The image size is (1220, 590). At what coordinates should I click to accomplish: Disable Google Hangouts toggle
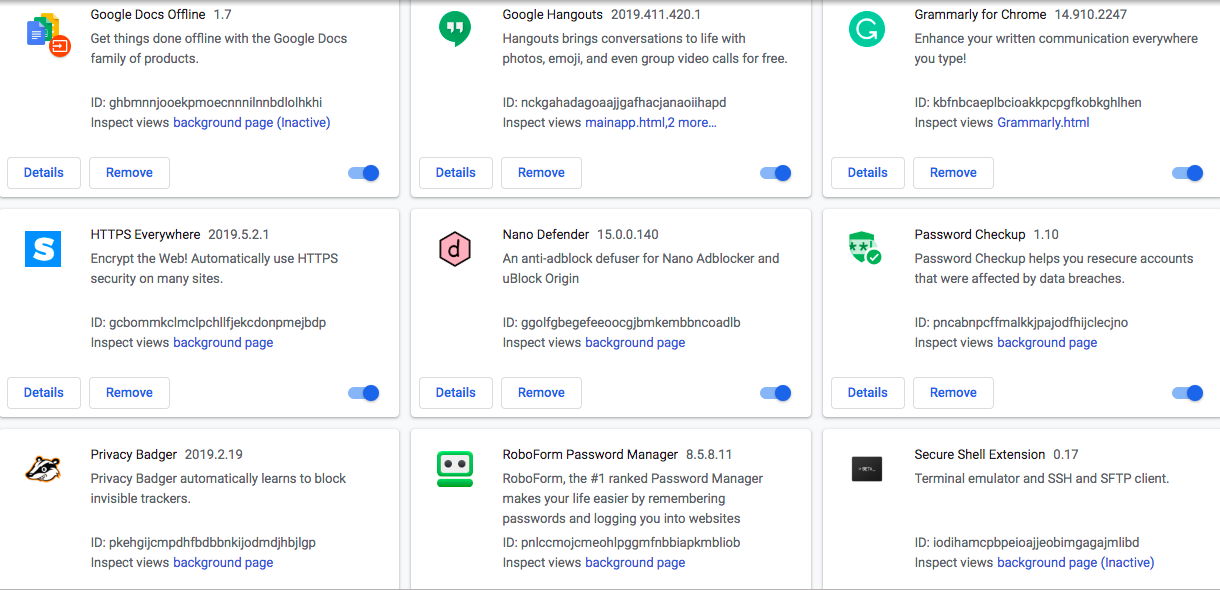776,173
